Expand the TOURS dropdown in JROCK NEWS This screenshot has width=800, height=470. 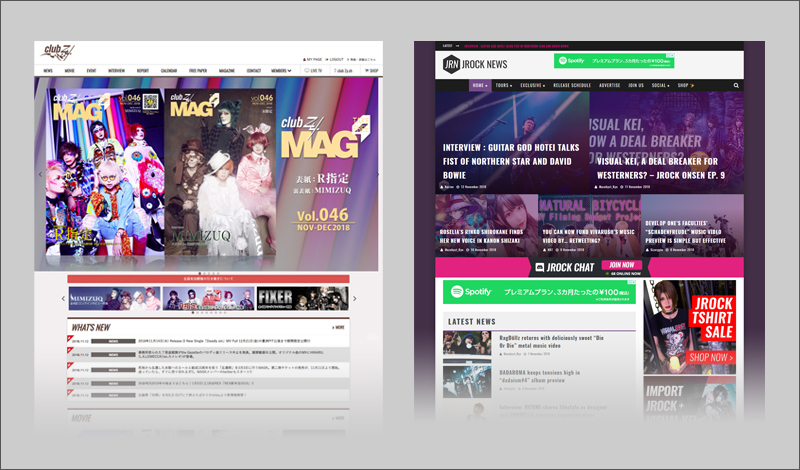pos(504,85)
